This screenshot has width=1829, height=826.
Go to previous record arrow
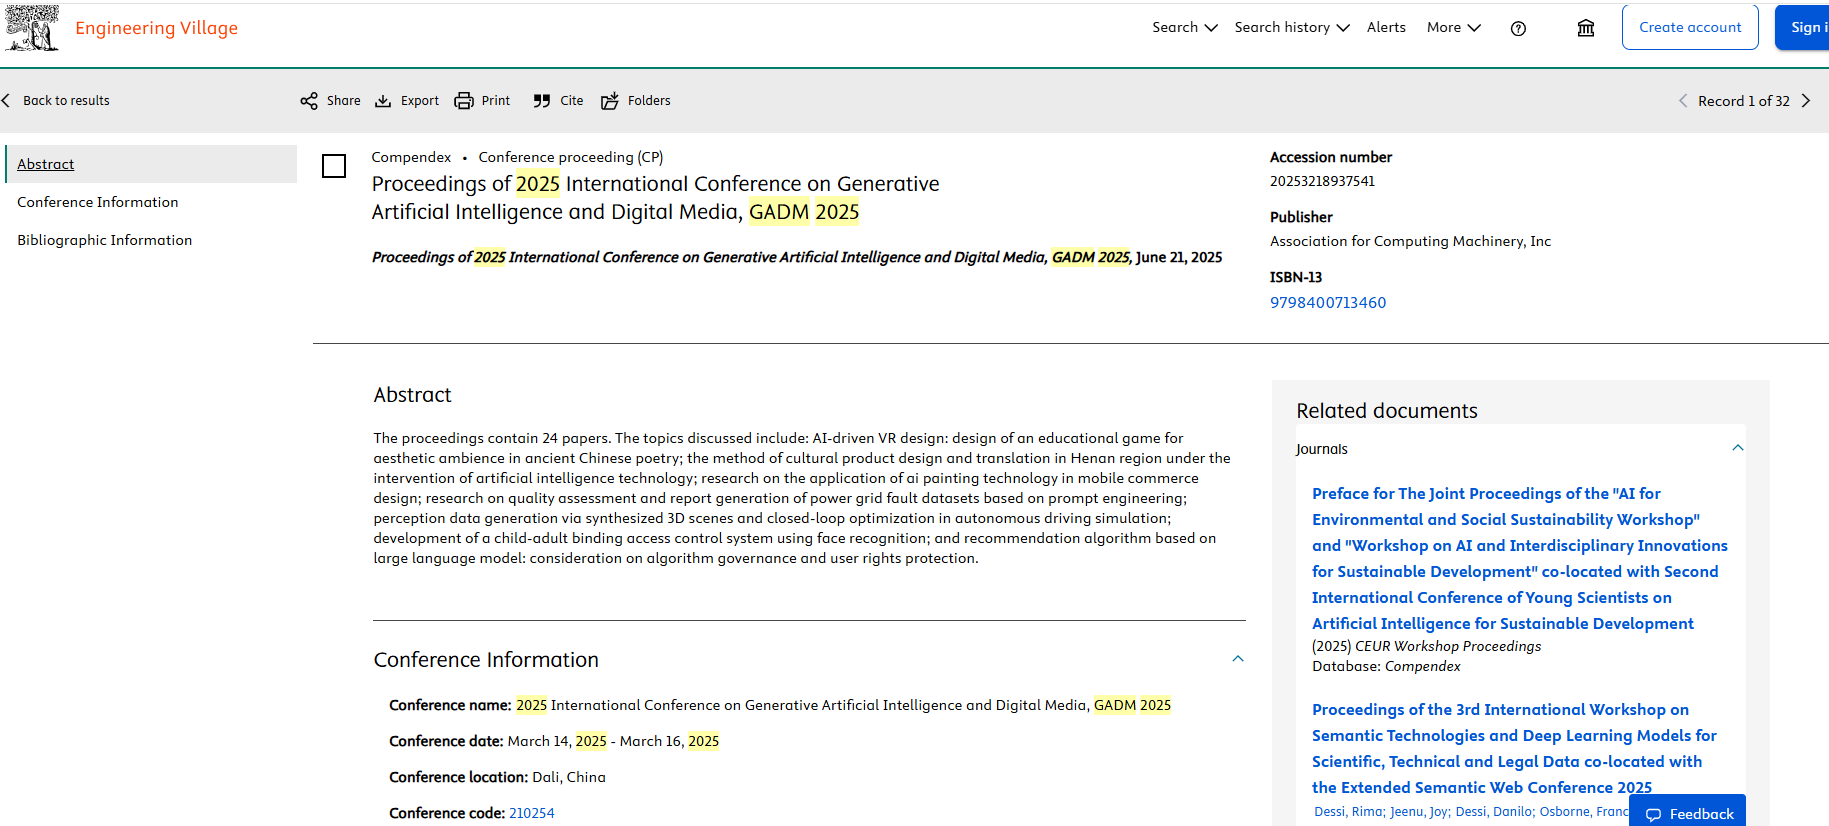pos(1683,101)
